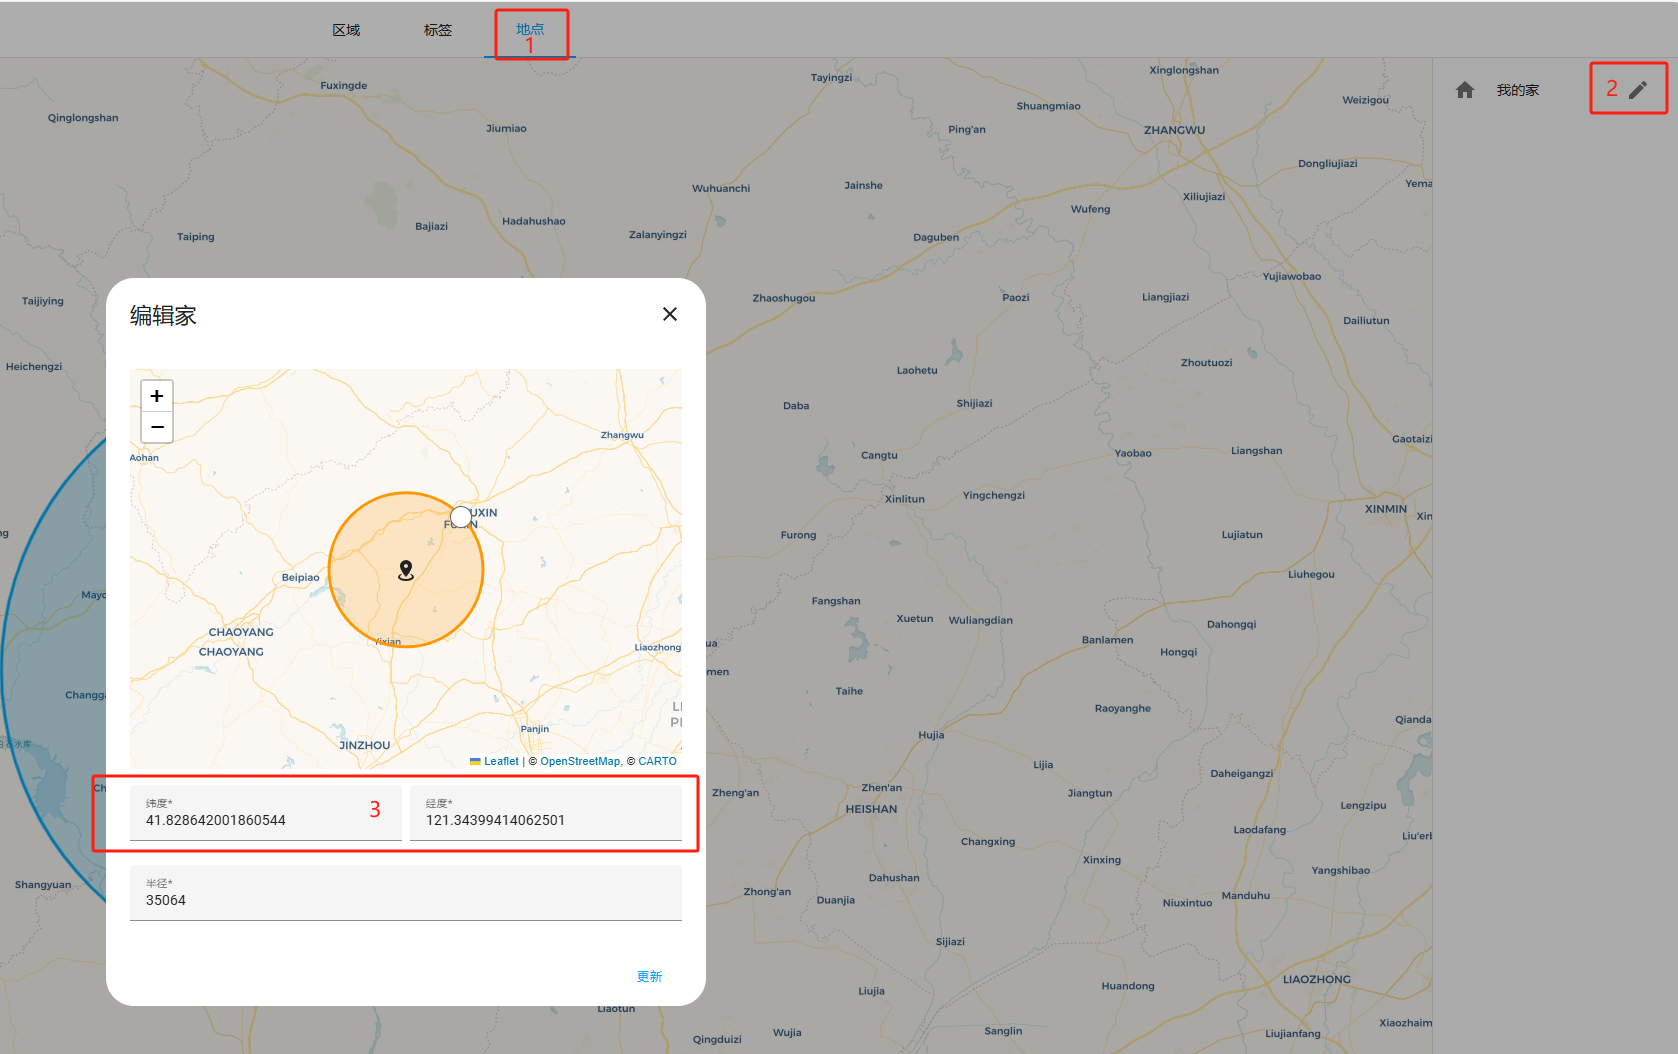Click the home icon beside 我的家
This screenshot has height=1054, width=1678.
point(1465,90)
